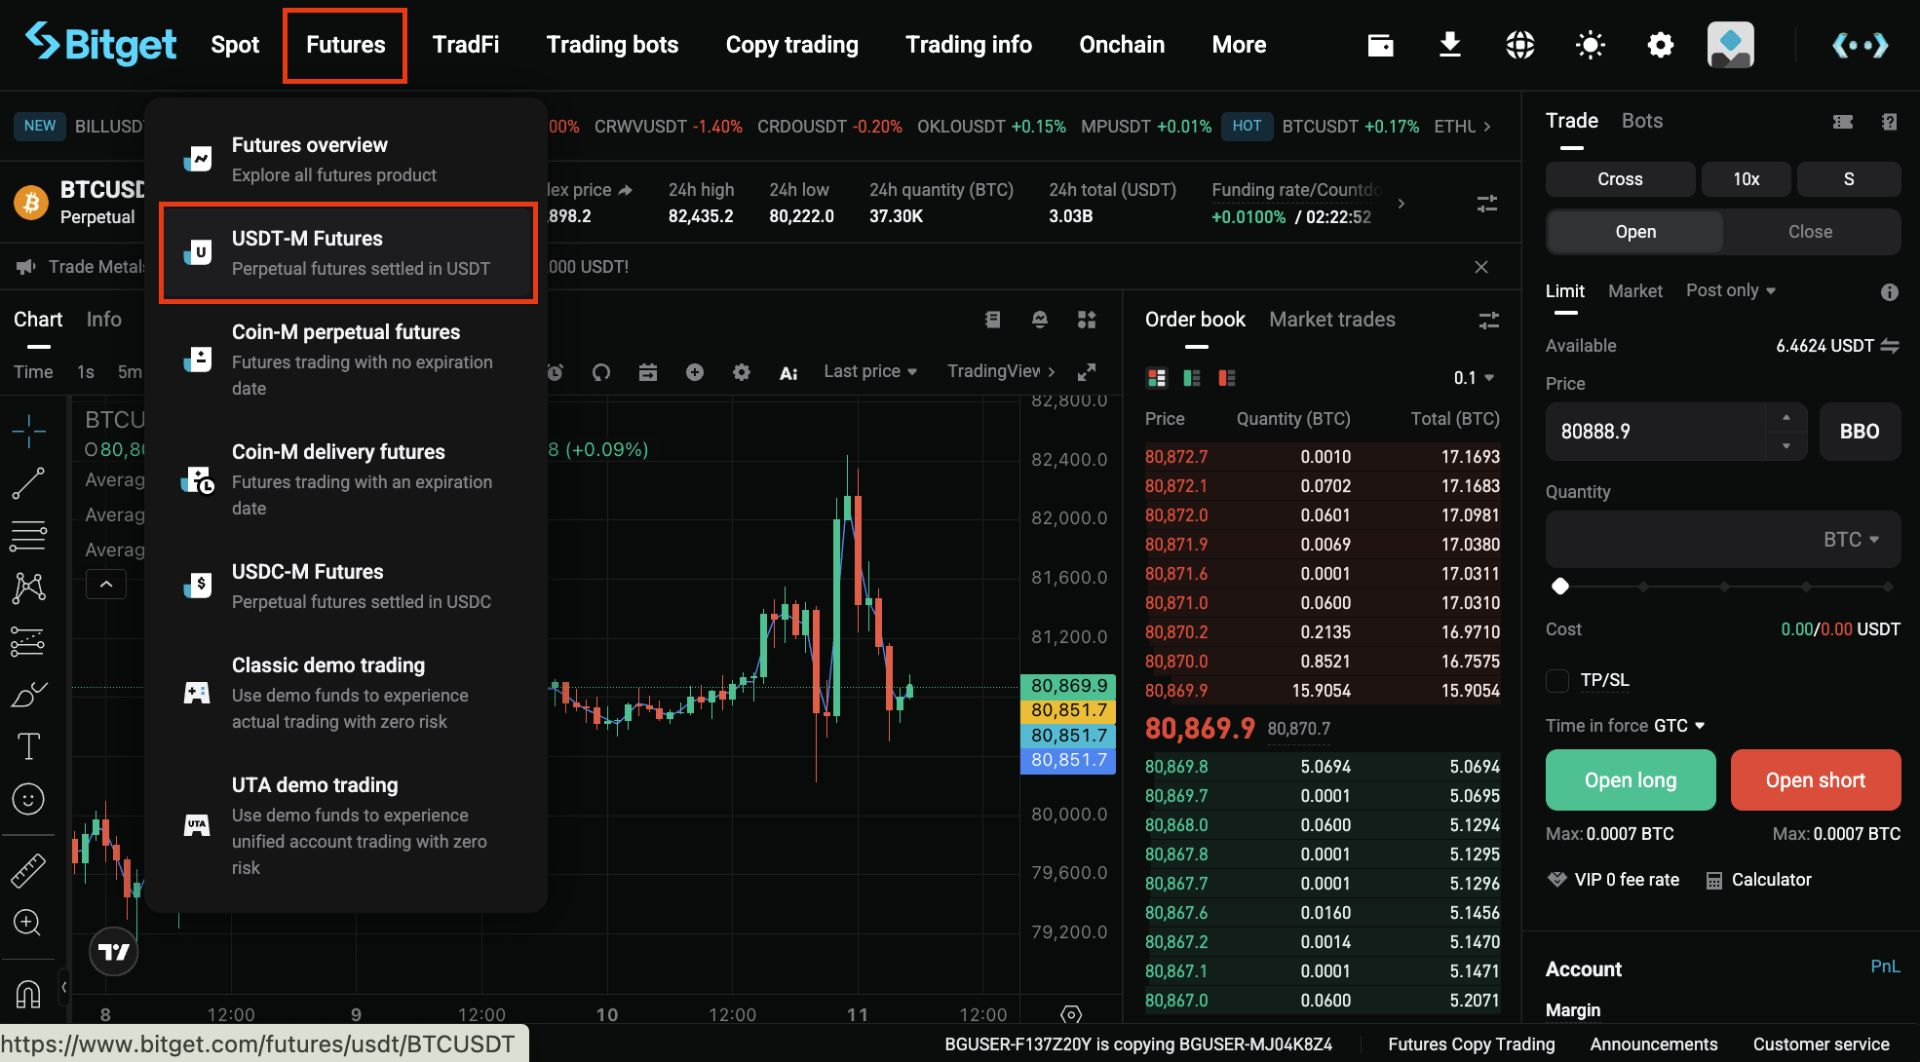Open the user profile avatar
Image resolution: width=1920 pixels, height=1062 pixels.
click(x=1730, y=45)
